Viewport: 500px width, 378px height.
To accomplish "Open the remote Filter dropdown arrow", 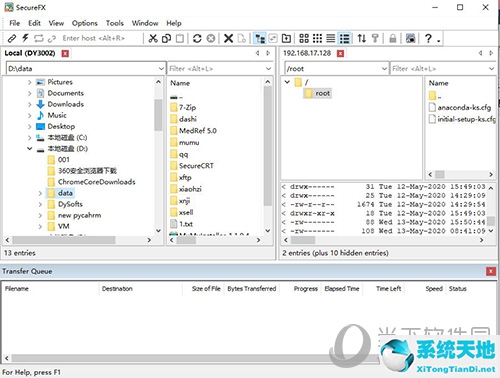I will tap(491, 69).
